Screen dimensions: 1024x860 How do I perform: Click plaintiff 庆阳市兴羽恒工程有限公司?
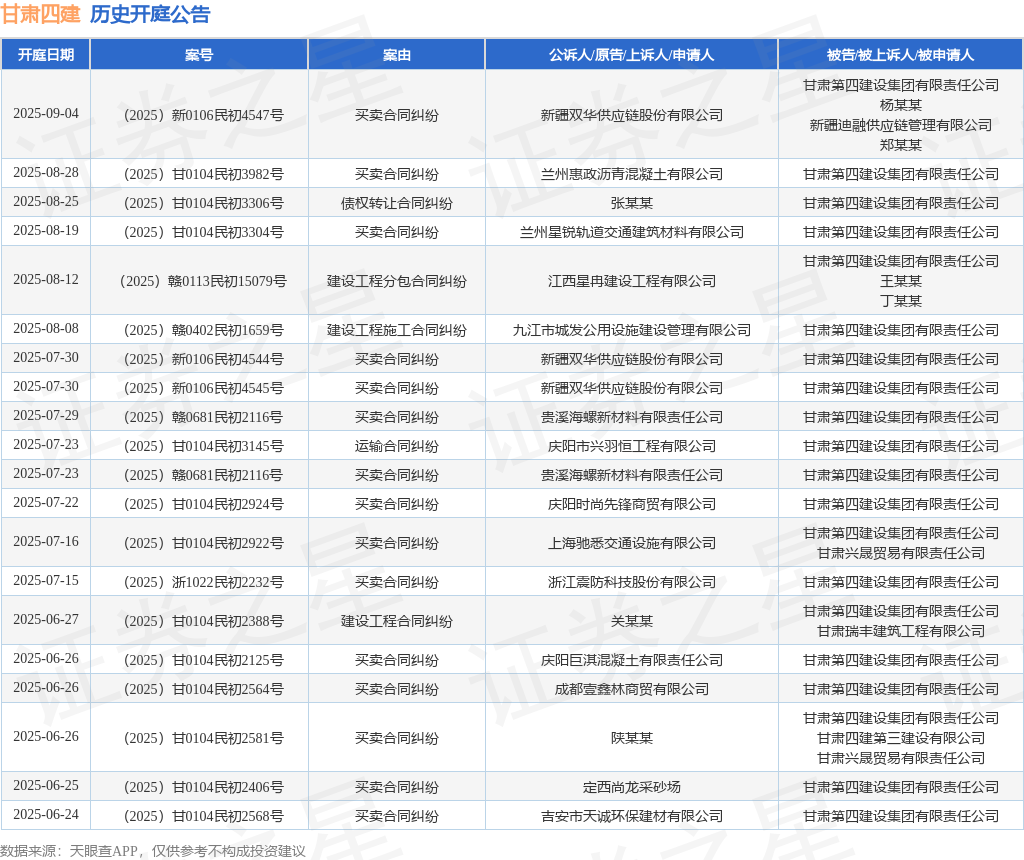coord(632,447)
